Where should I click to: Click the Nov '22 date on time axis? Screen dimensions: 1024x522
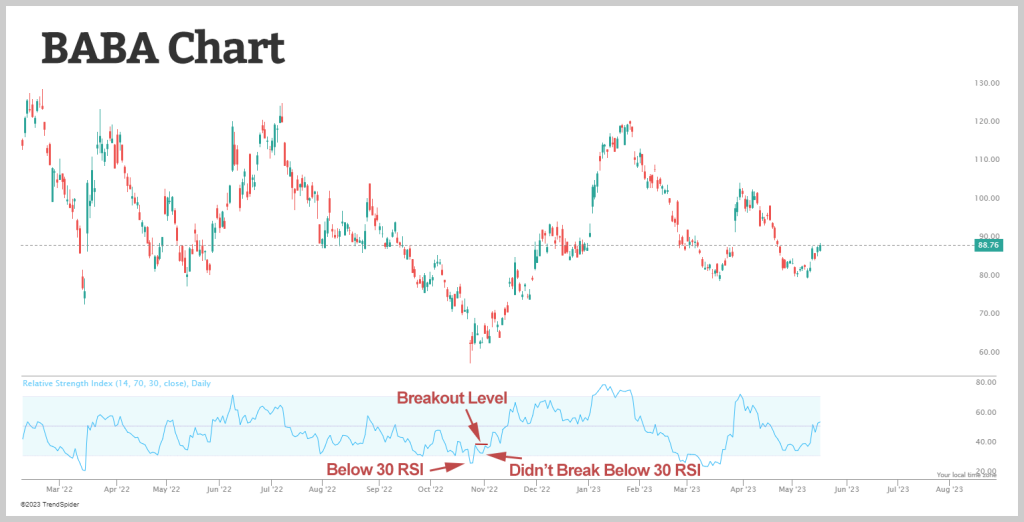coord(484,490)
